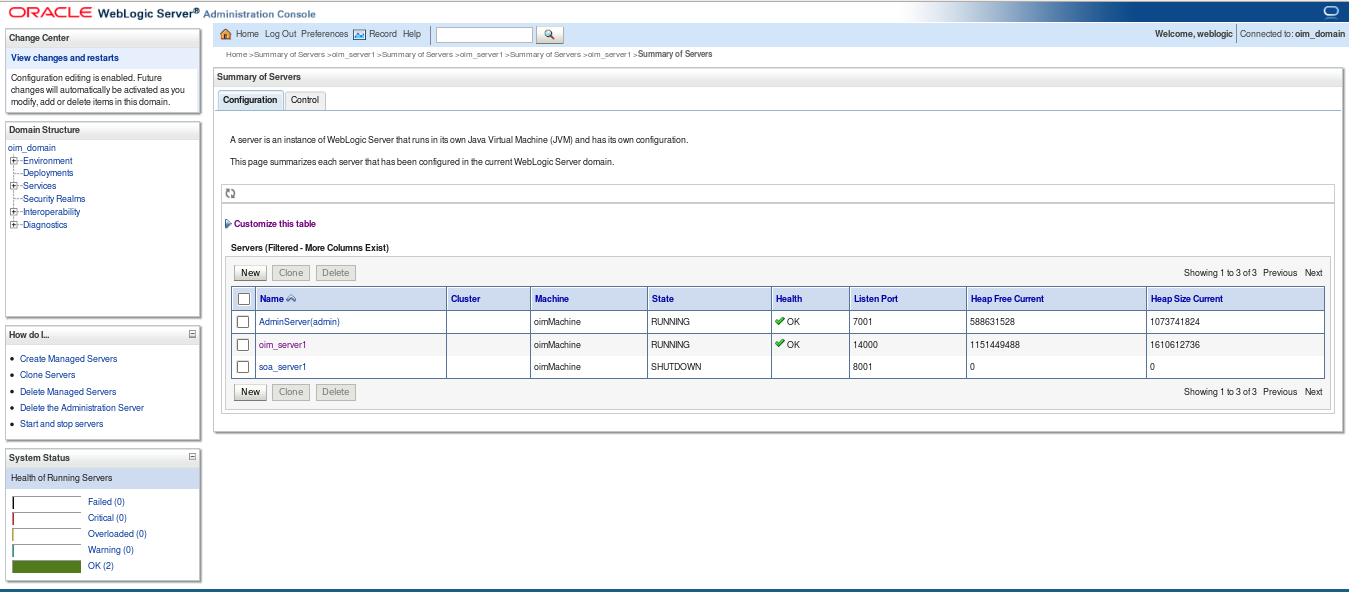Expand the Services tree node

[12, 185]
